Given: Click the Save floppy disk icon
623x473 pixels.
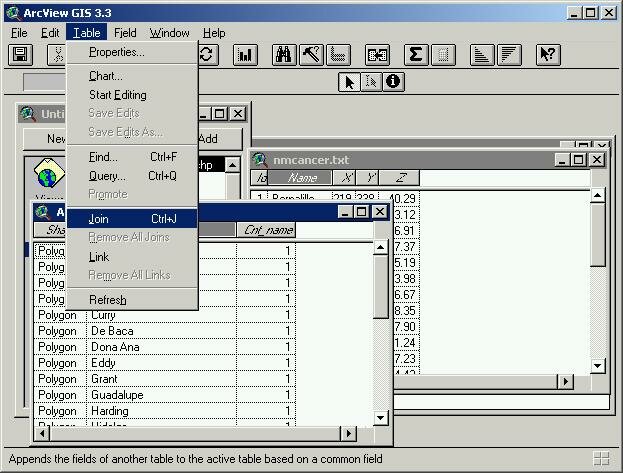Looking at the screenshot, I should click(x=20, y=54).
